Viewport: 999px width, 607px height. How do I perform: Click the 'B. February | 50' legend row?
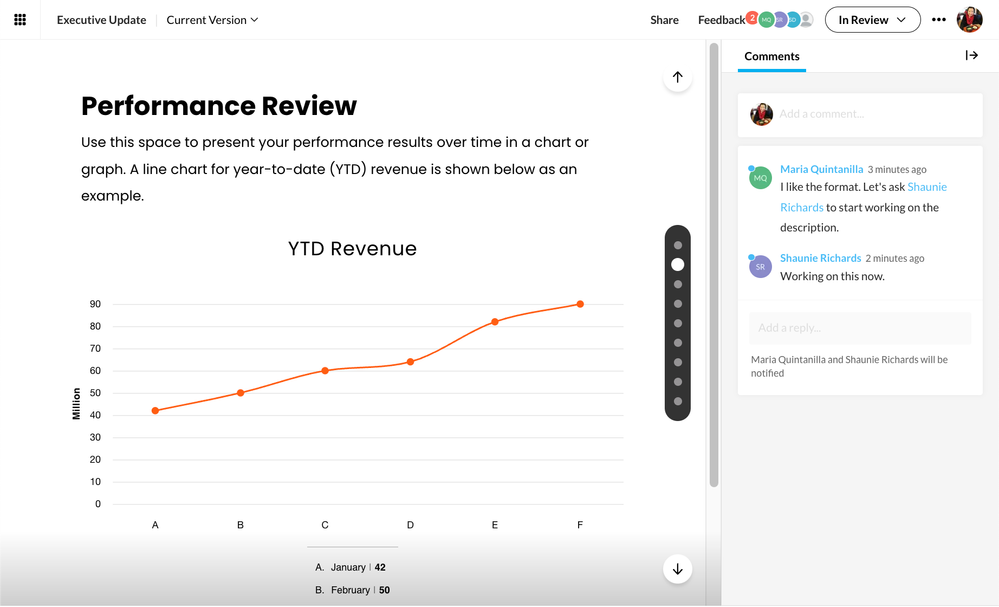point(352,590)
